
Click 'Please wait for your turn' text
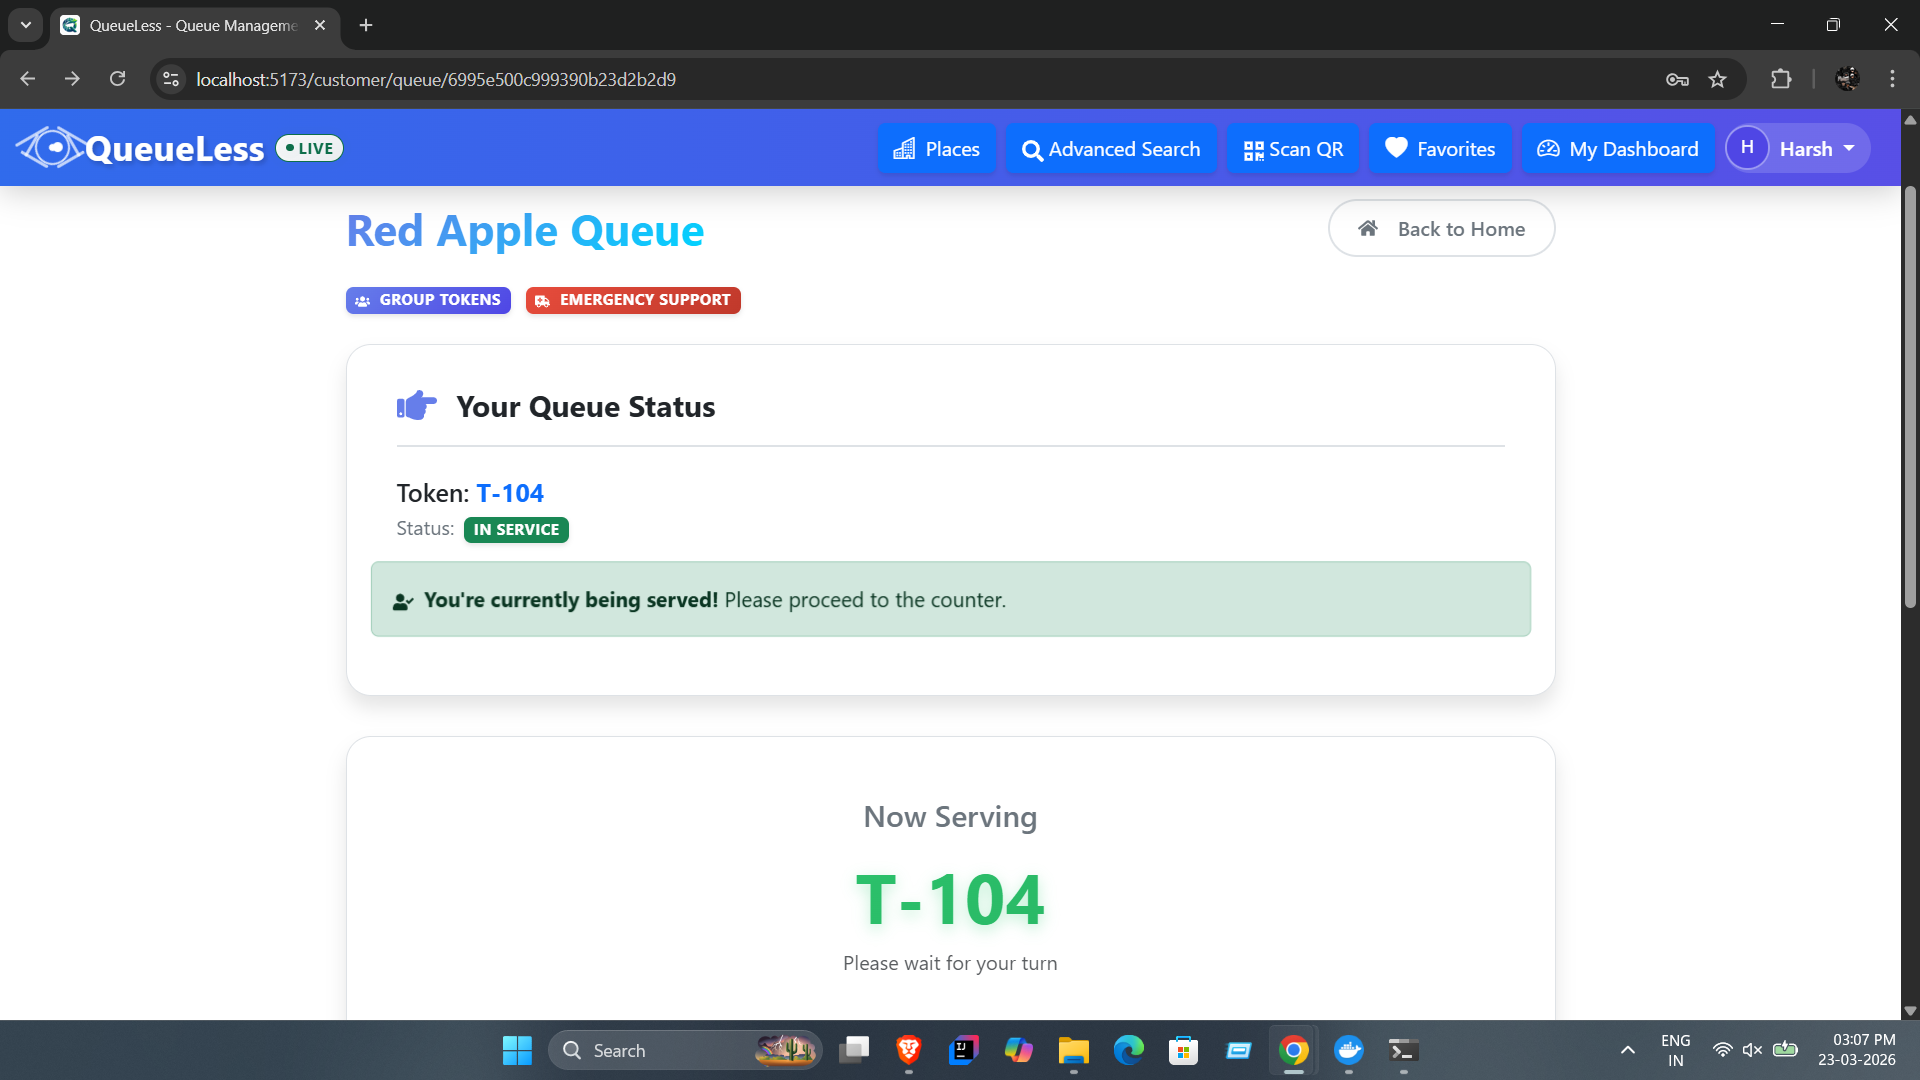pyautogui.click(x=950, y=963)
